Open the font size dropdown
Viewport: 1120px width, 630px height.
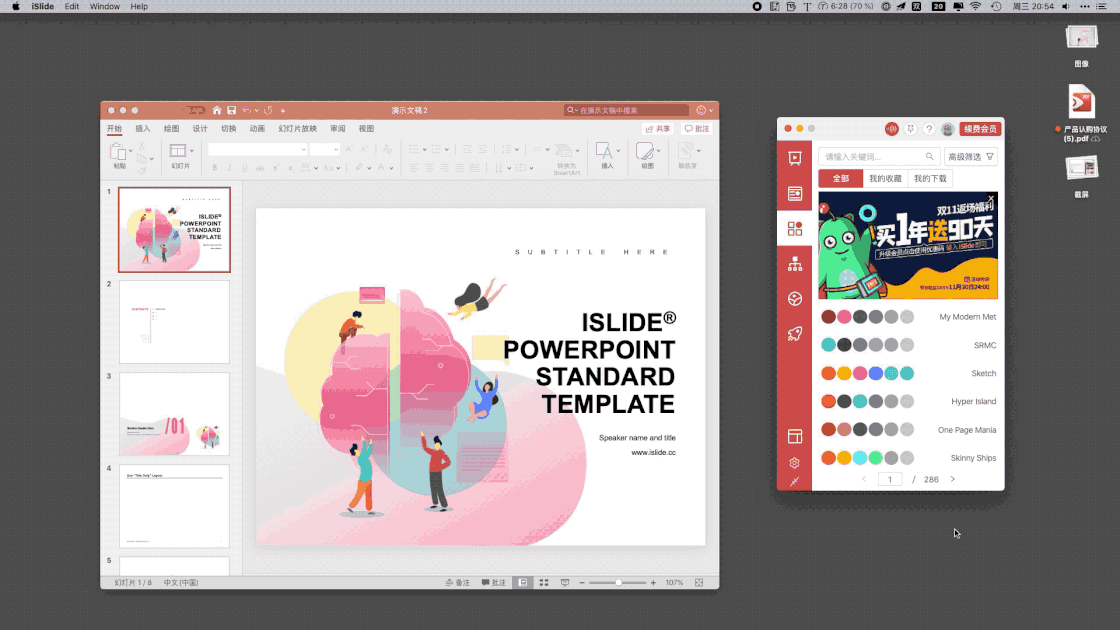[335, 149]
